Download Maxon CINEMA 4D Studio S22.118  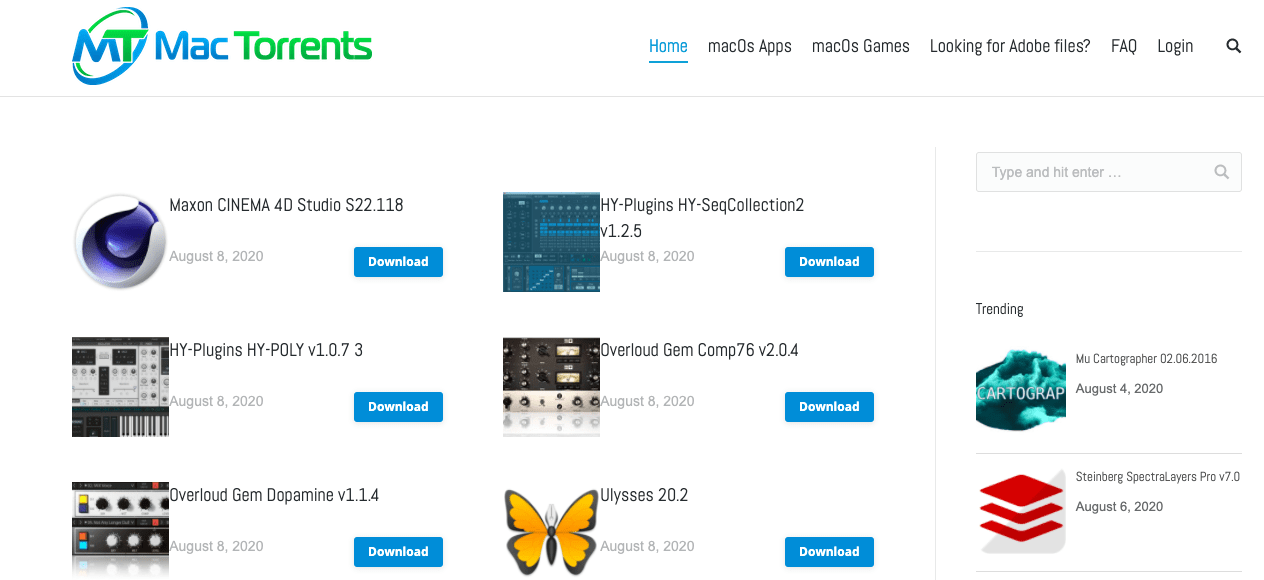tap(398, 262)
